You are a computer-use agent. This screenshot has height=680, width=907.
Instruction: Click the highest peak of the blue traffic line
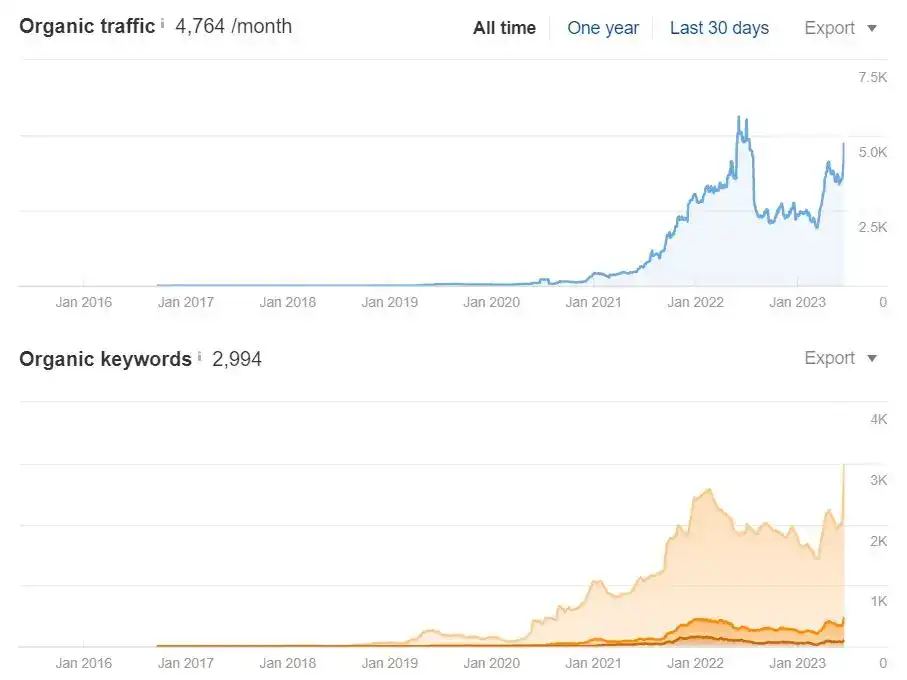pyautogui.click(x=739, y=118)
